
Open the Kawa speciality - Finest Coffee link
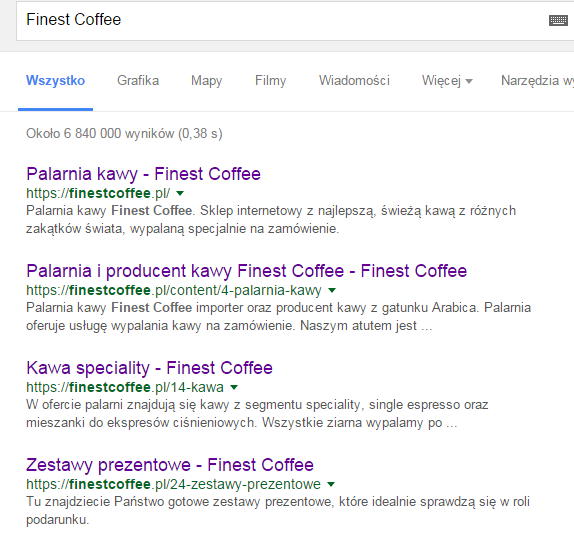click(149, 368)
